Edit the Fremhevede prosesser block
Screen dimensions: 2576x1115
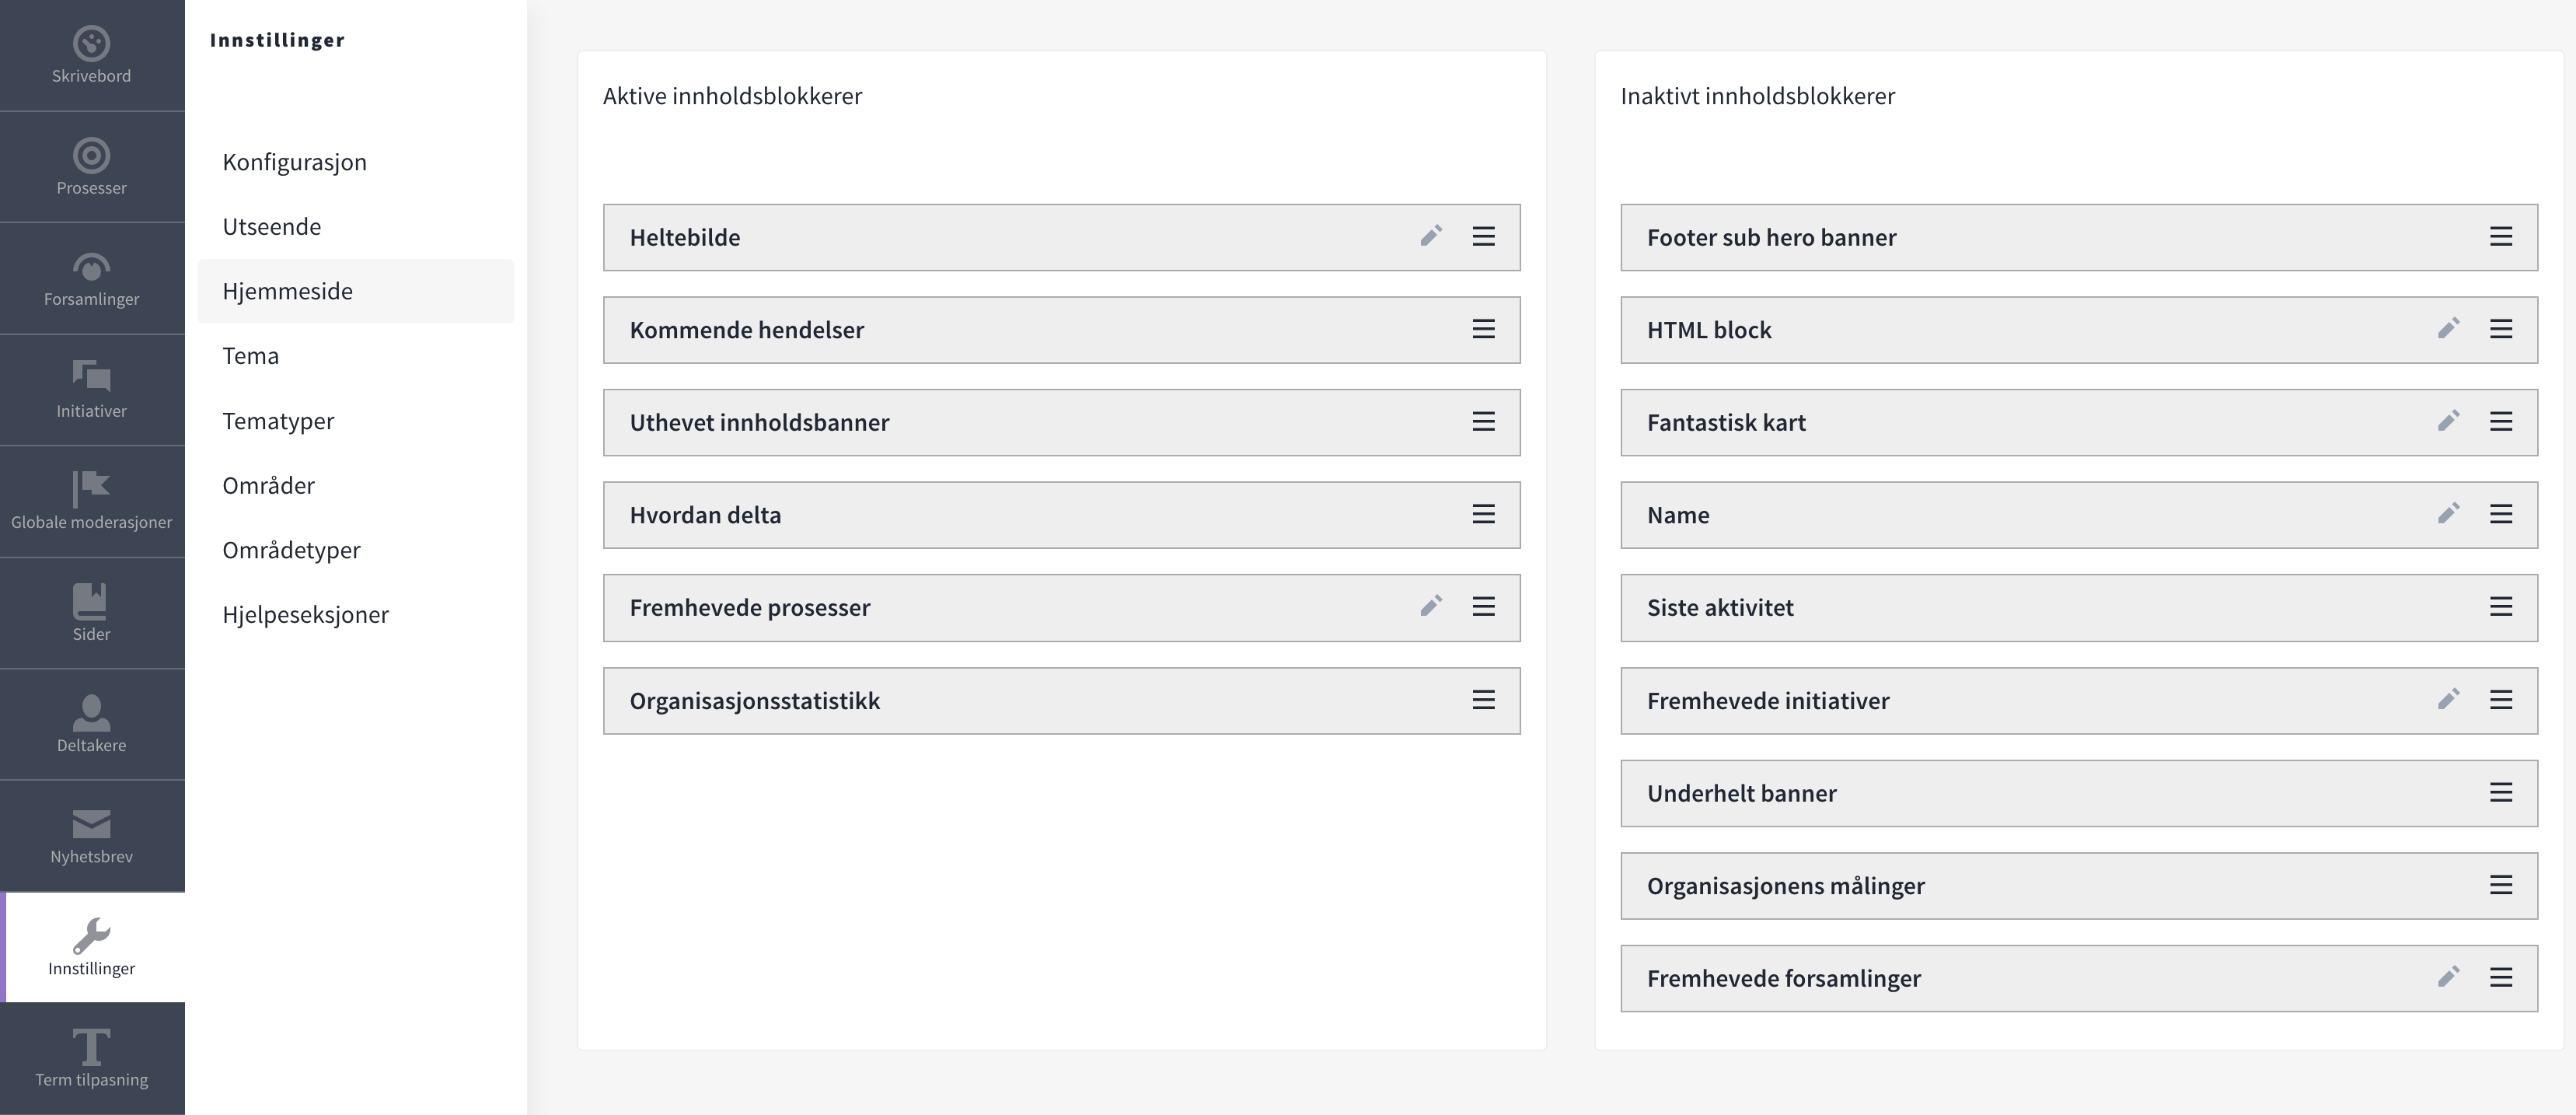click(x=1431, y=606)
